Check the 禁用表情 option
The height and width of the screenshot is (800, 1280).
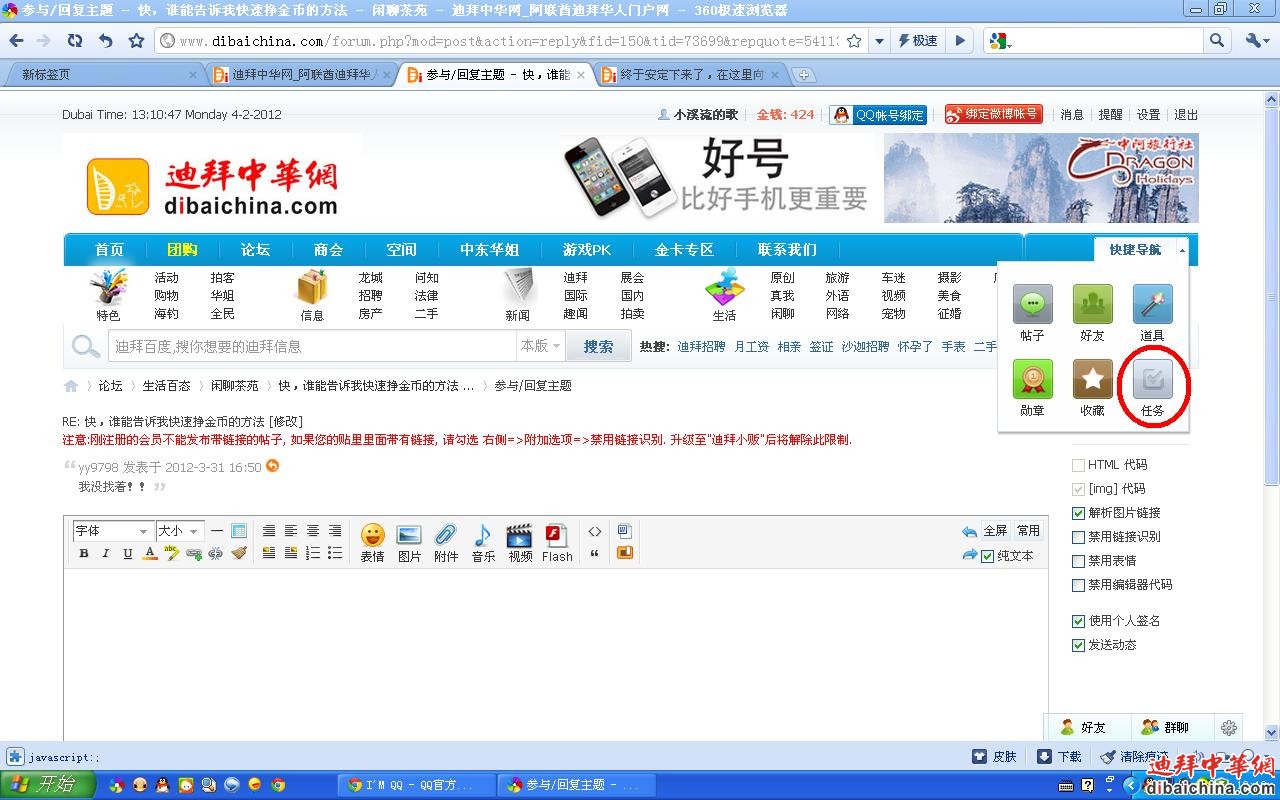[x=1078, y=561]
